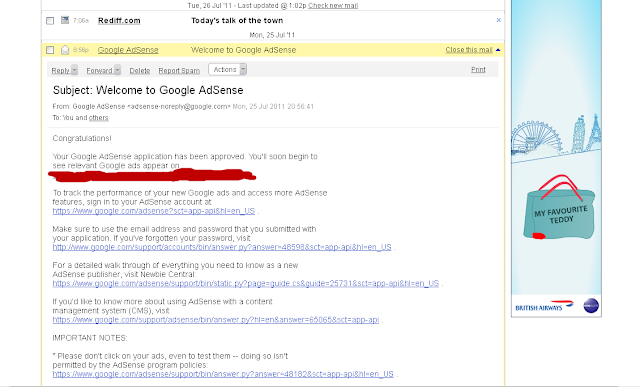Click the British Airways logo in ad
The image size is (640, 387).
point(544,306)
